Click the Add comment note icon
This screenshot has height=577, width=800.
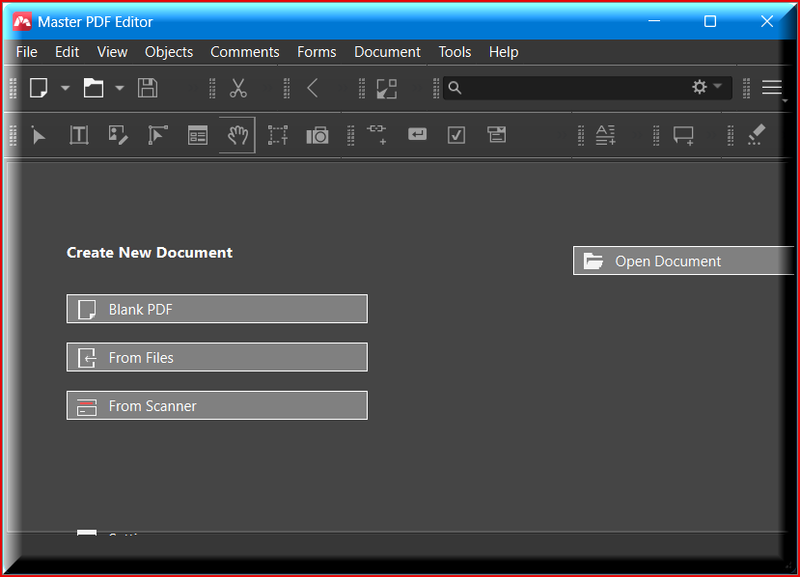click(x=684, y=136)
